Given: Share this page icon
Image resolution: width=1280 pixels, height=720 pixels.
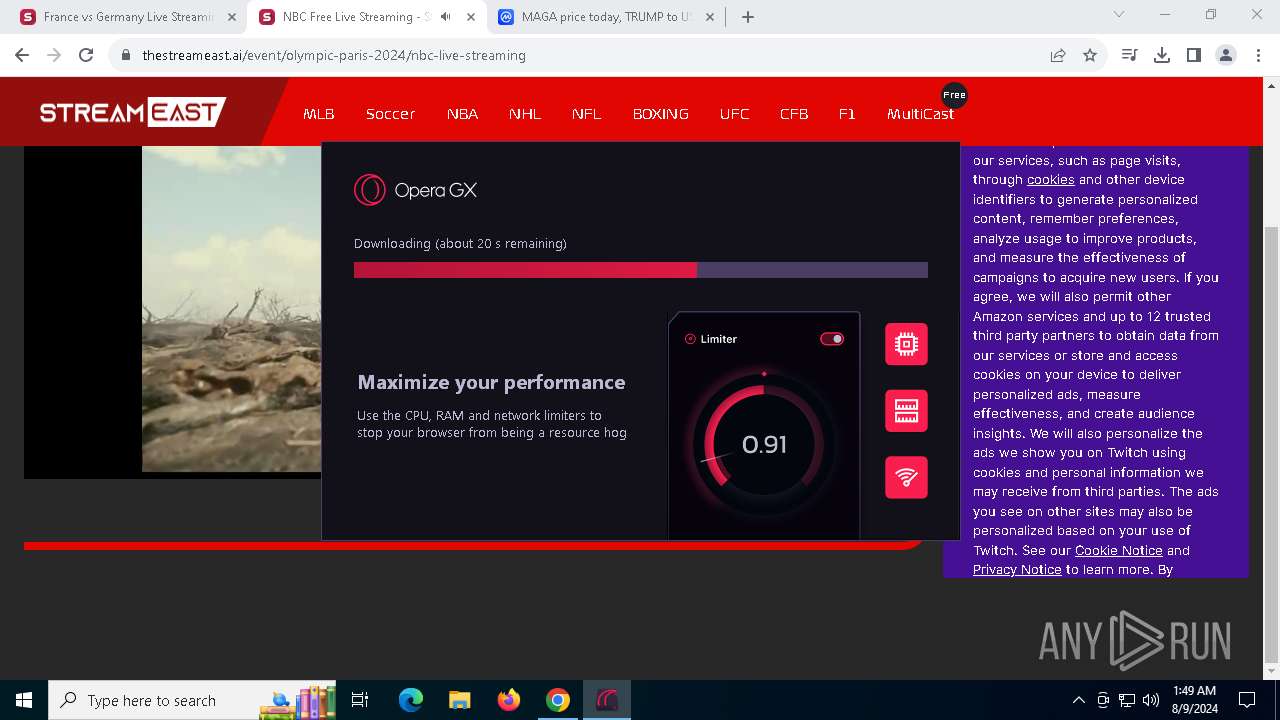Looking at the screenshot, I should pos(1058,55).
